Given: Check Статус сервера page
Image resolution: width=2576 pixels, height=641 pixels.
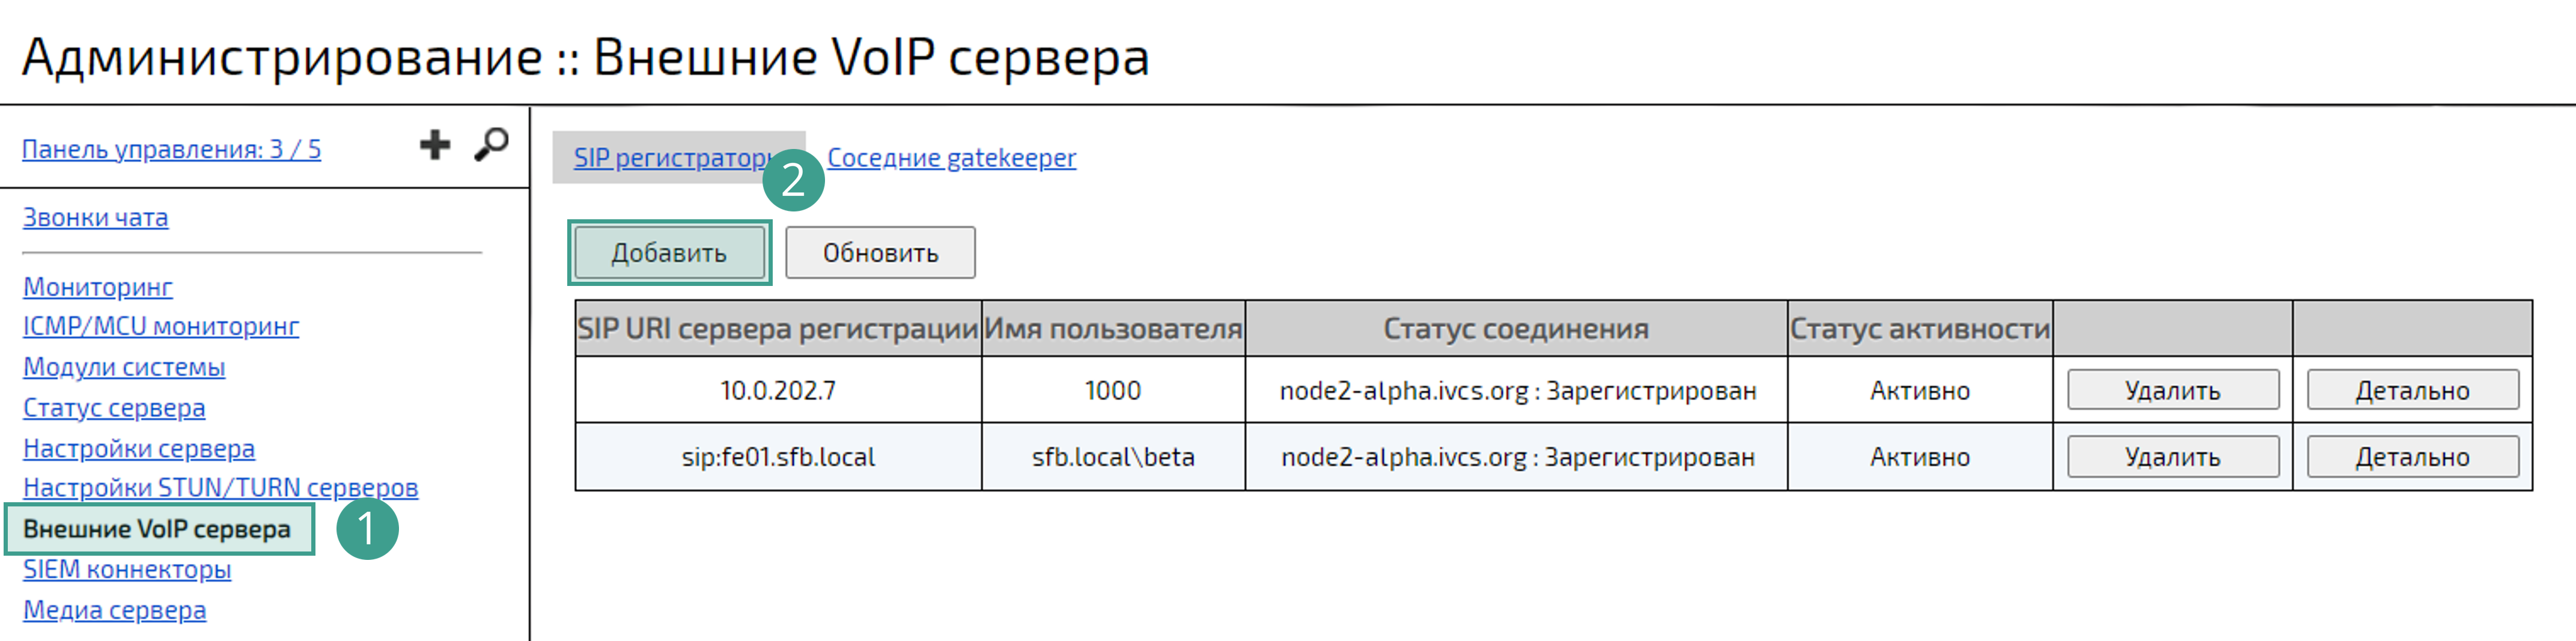Looking at the screenshot, I should 114,408.
